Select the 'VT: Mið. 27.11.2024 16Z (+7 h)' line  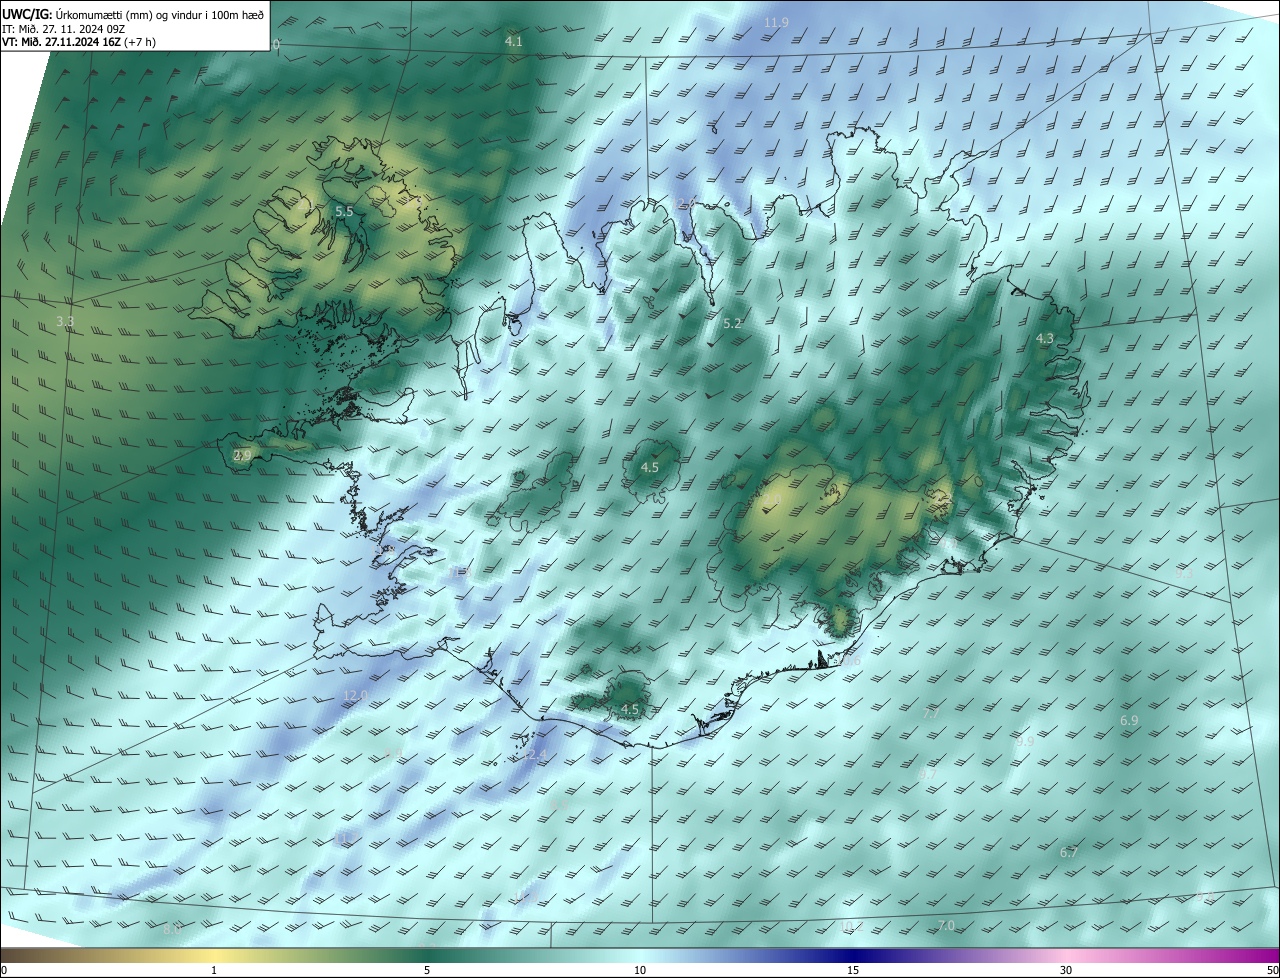pyautogui.click(x=78, y=42)
